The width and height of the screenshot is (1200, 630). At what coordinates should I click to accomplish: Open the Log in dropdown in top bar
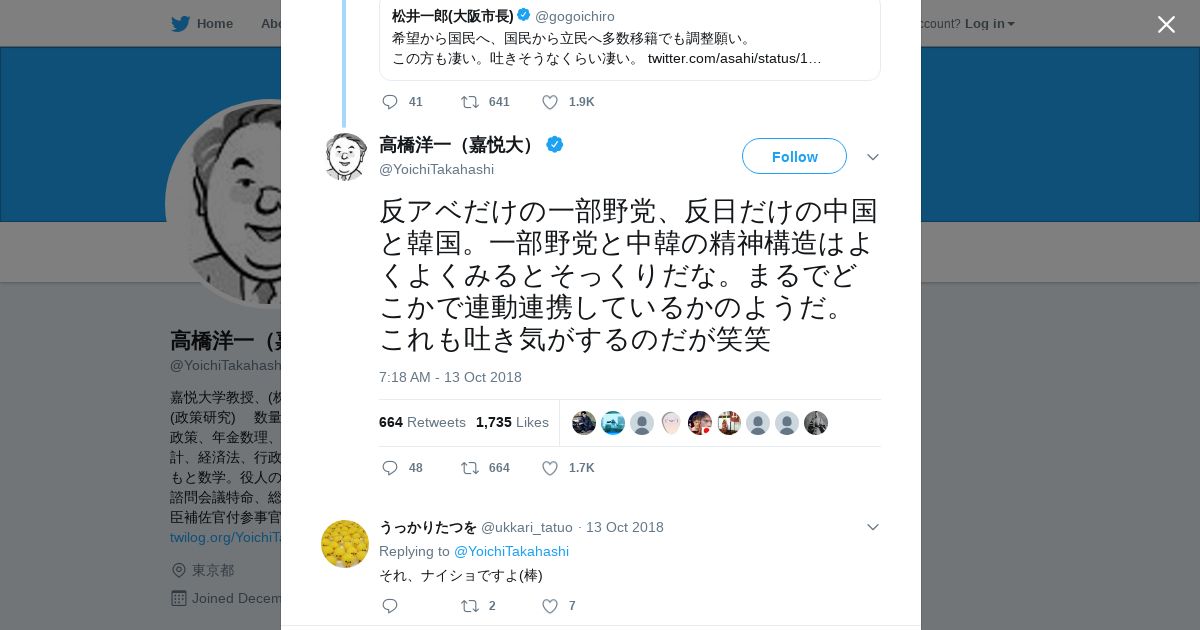pos(989,23)
